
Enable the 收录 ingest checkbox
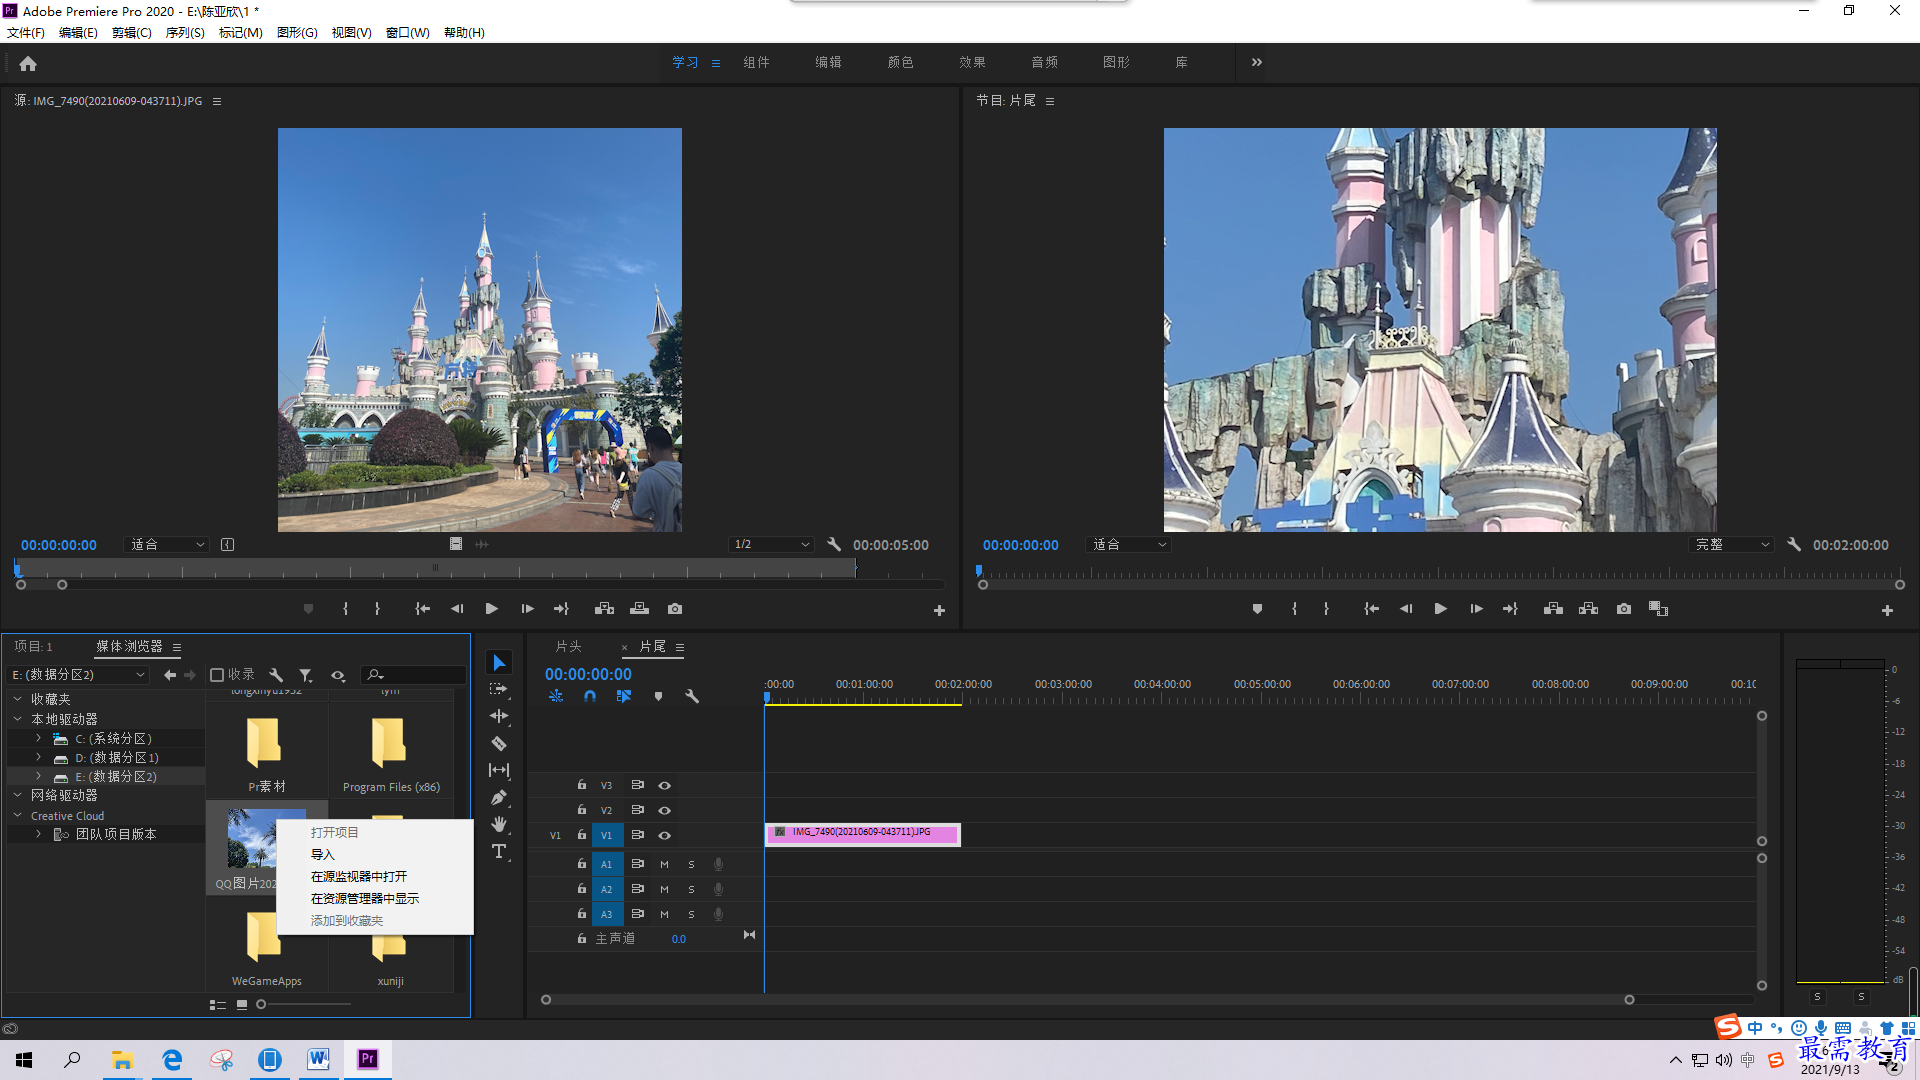pyautogui.click(x=217, y=675)
